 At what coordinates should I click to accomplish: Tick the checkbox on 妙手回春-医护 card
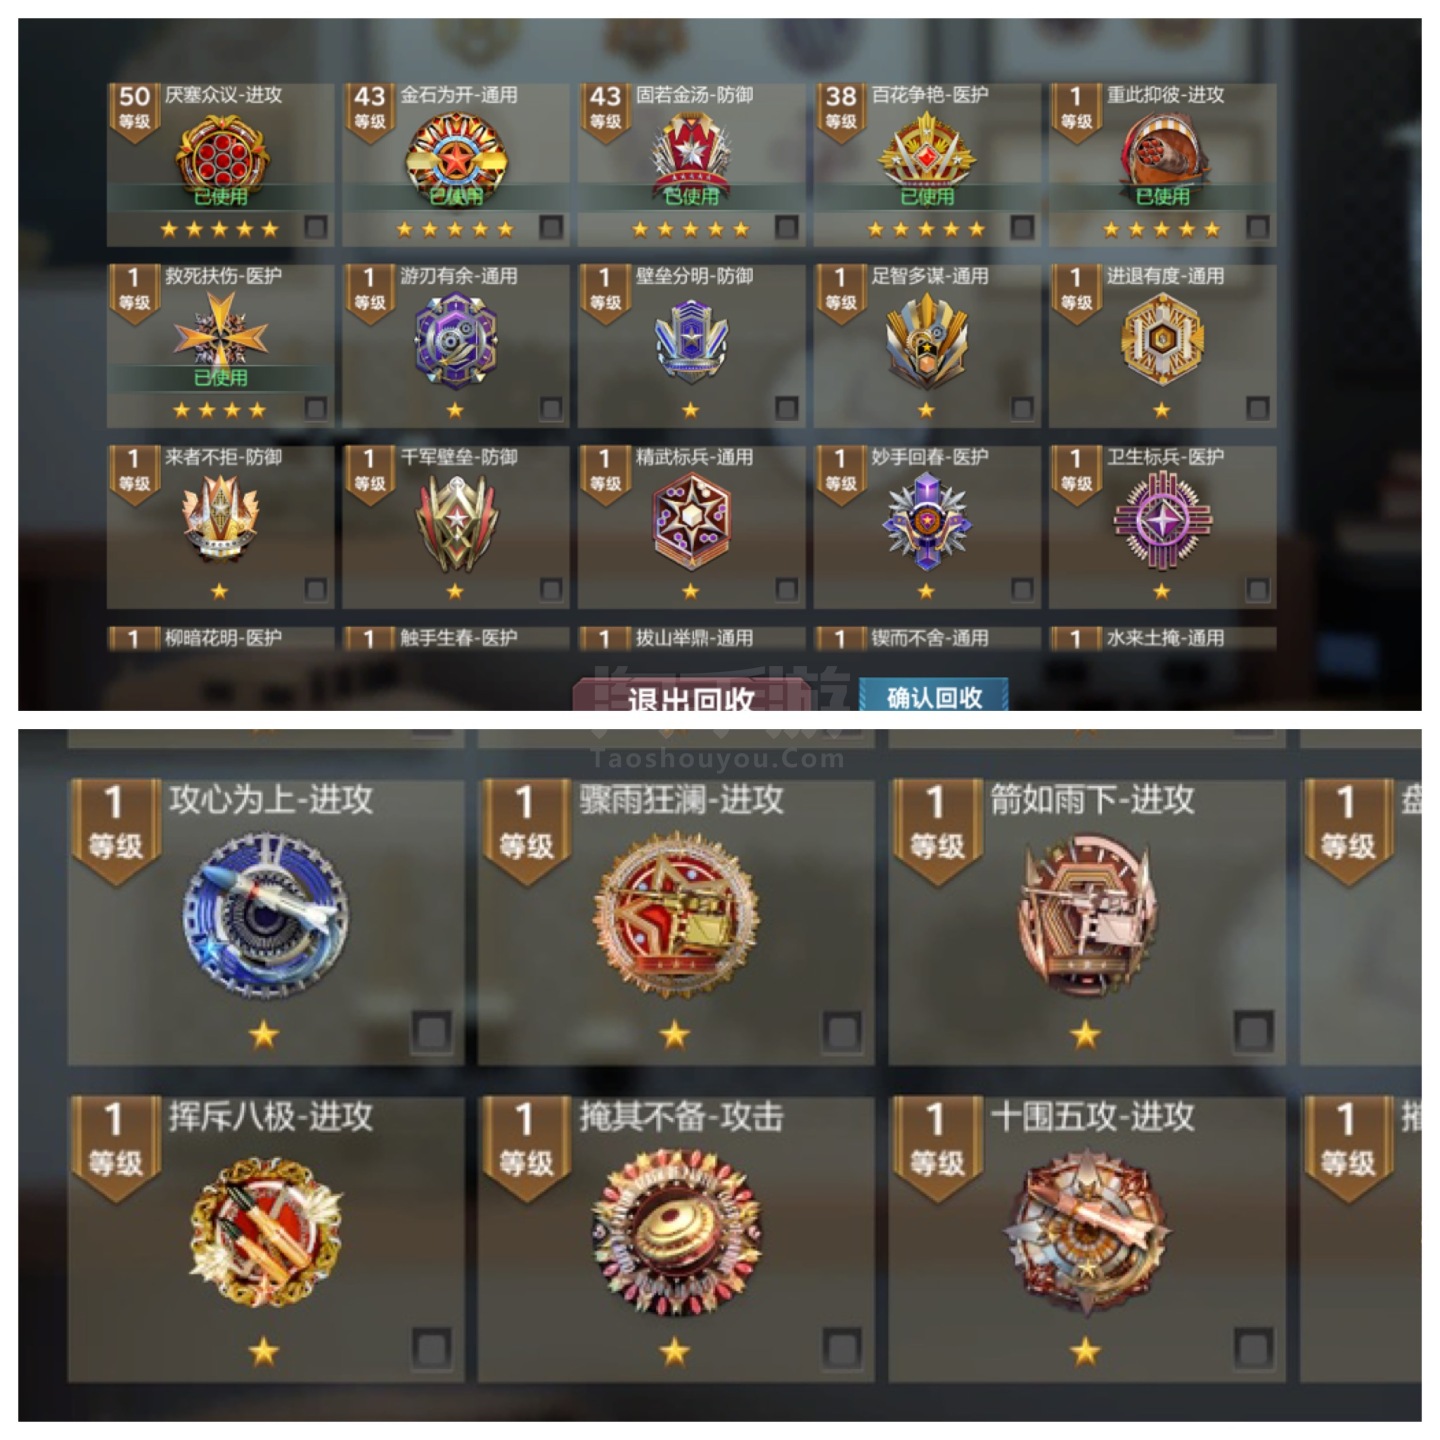click(1022, 589)
